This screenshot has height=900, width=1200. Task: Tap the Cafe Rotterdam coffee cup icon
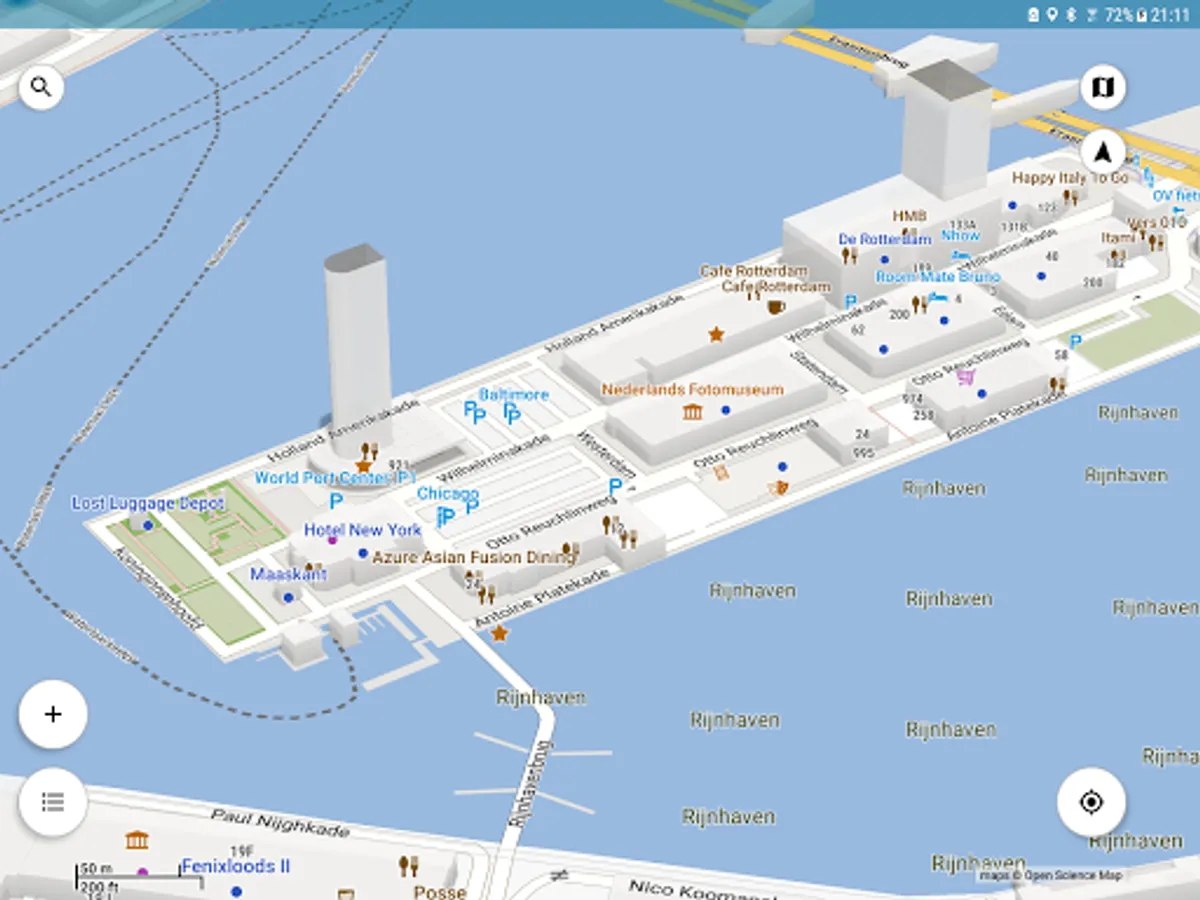point(776,306)
